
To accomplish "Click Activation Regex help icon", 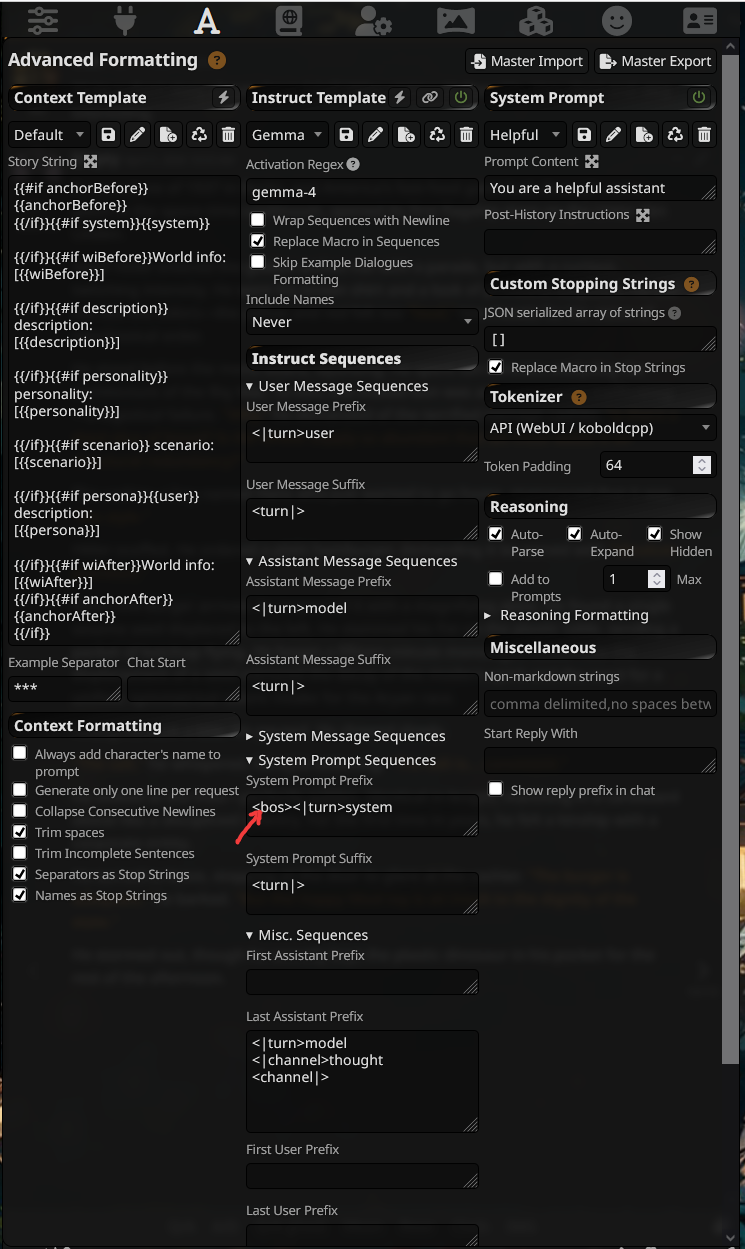I will point(353,165).
